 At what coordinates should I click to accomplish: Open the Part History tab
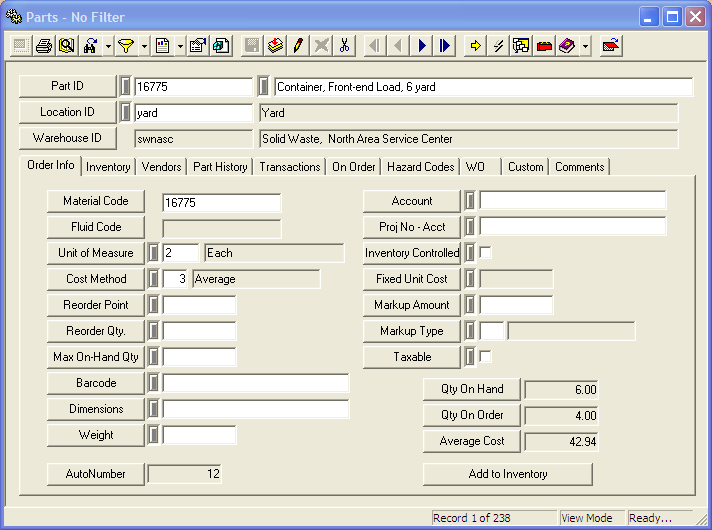pyautogui.click(x=220, y=167)
